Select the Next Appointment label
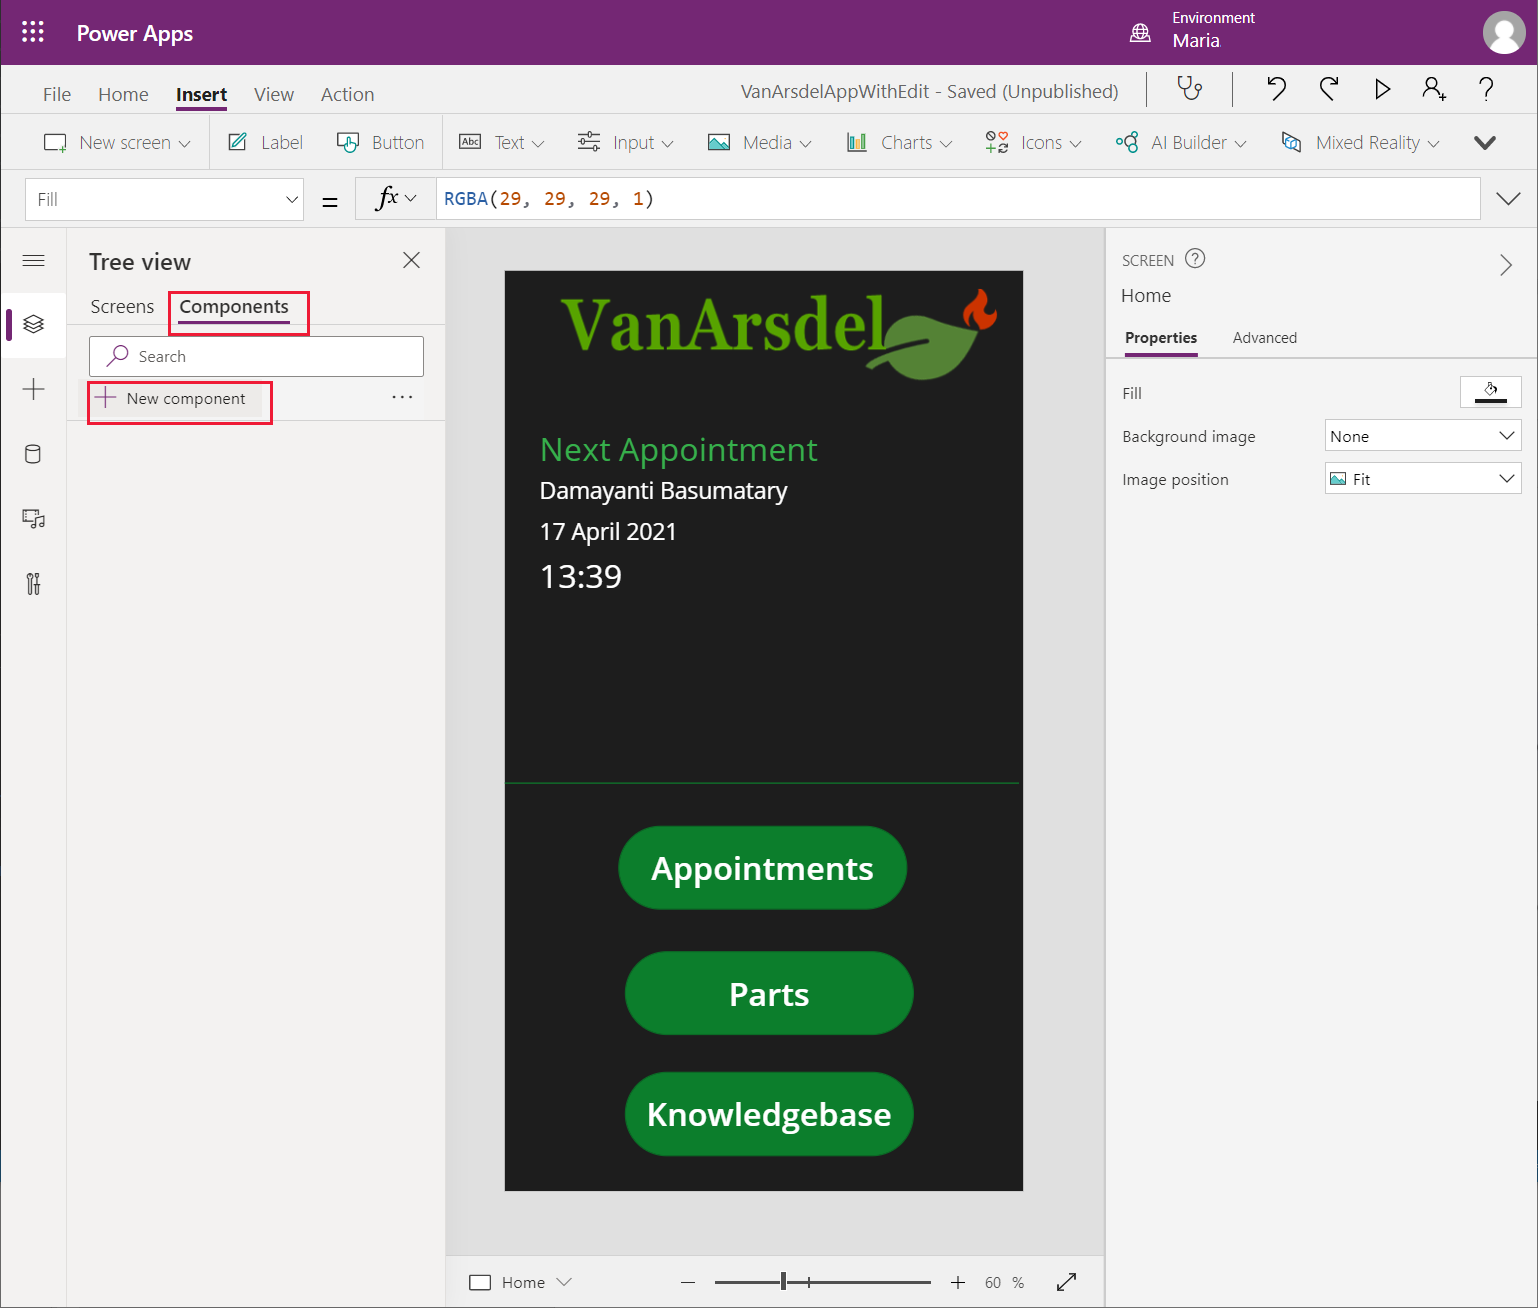This screenshot has width=1538, height=1308. pos(678,449)
